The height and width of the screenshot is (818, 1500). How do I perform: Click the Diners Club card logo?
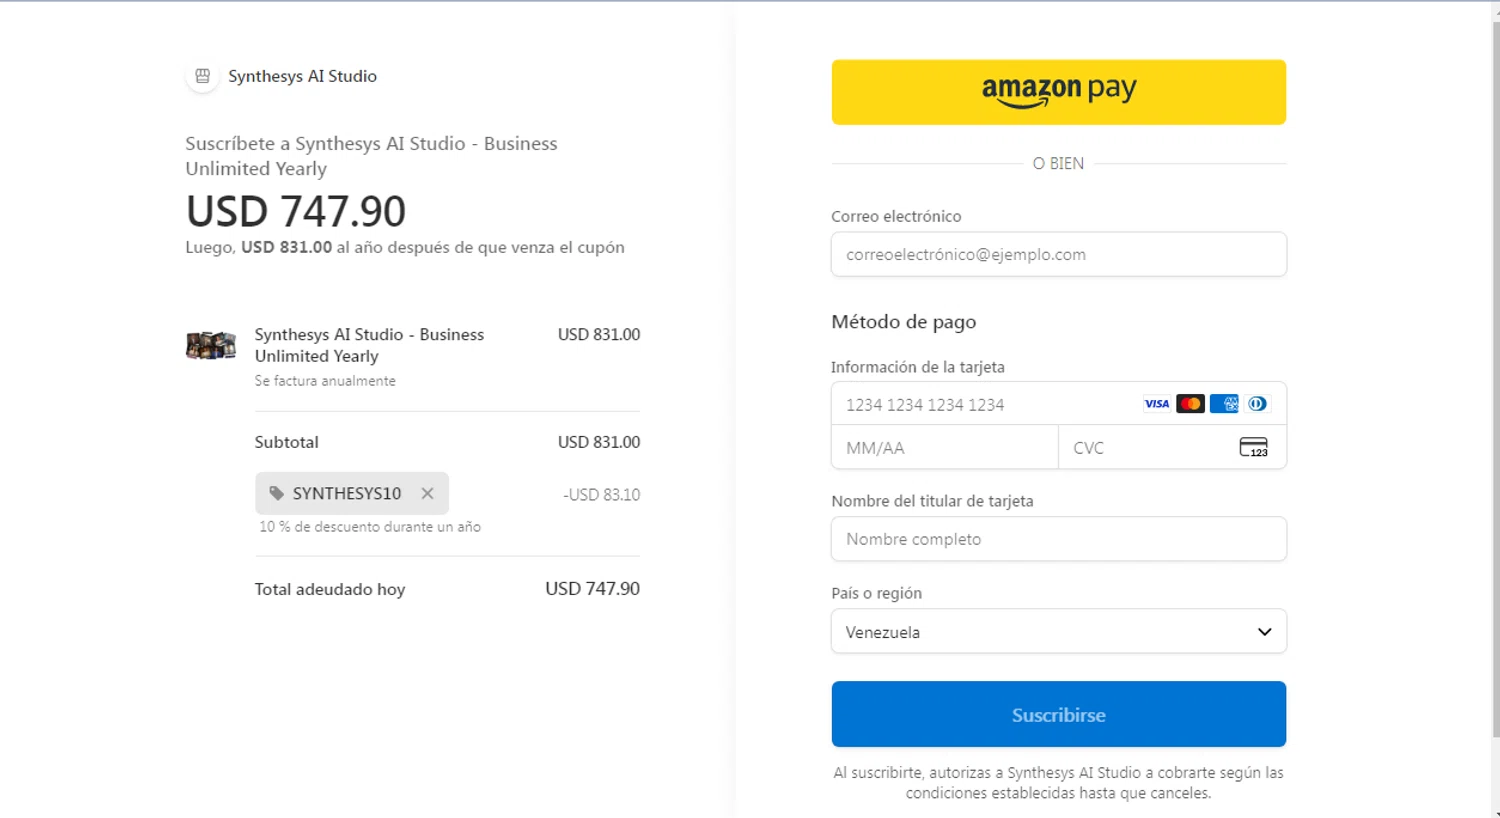point(1257,404)
